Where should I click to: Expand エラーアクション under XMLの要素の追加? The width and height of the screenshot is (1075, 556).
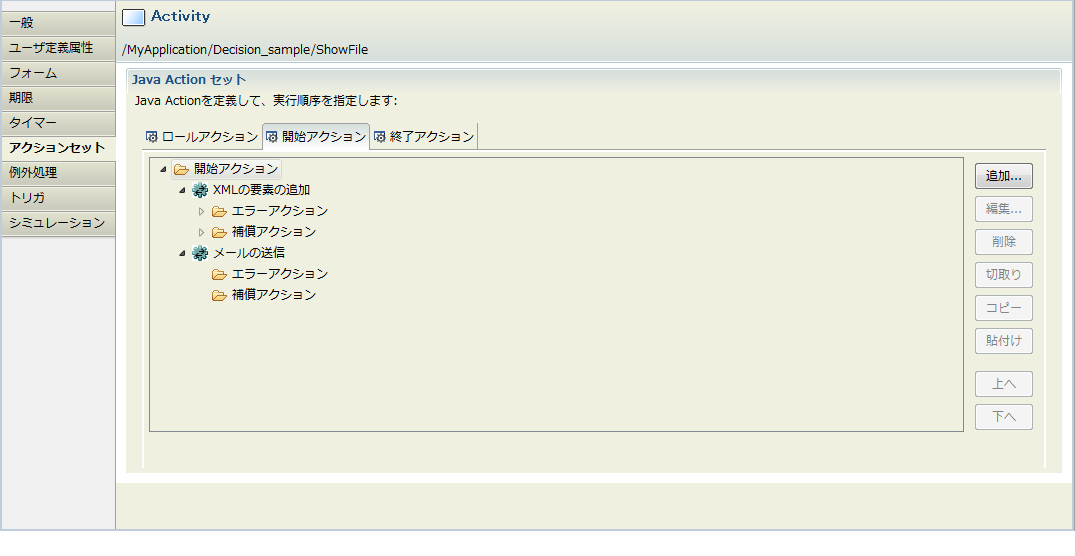[x=202, y=211]
